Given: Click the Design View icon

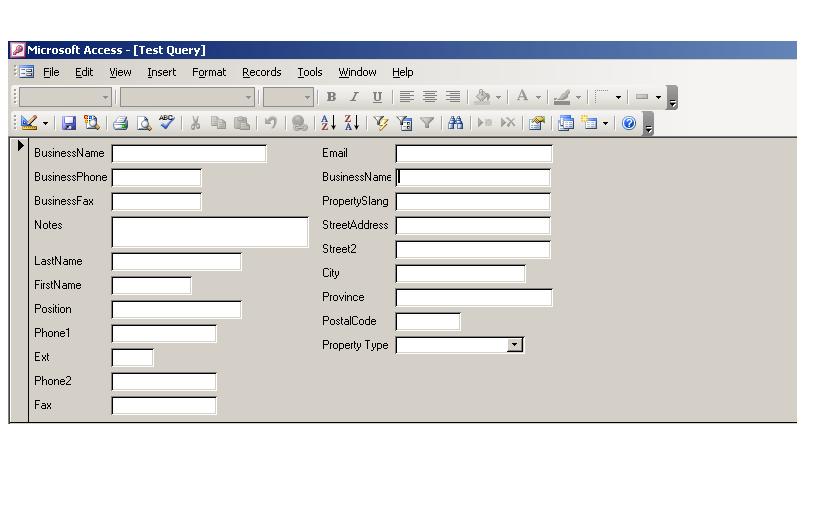Looking at the screenshot, I should coord(28,123).
